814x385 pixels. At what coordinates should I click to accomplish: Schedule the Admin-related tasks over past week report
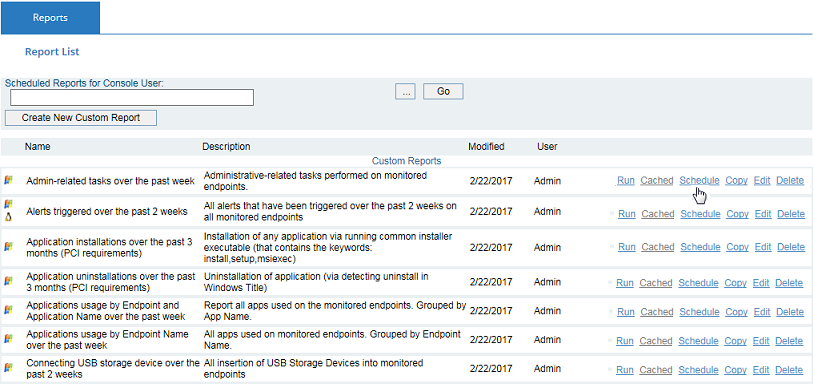(699, 181)
